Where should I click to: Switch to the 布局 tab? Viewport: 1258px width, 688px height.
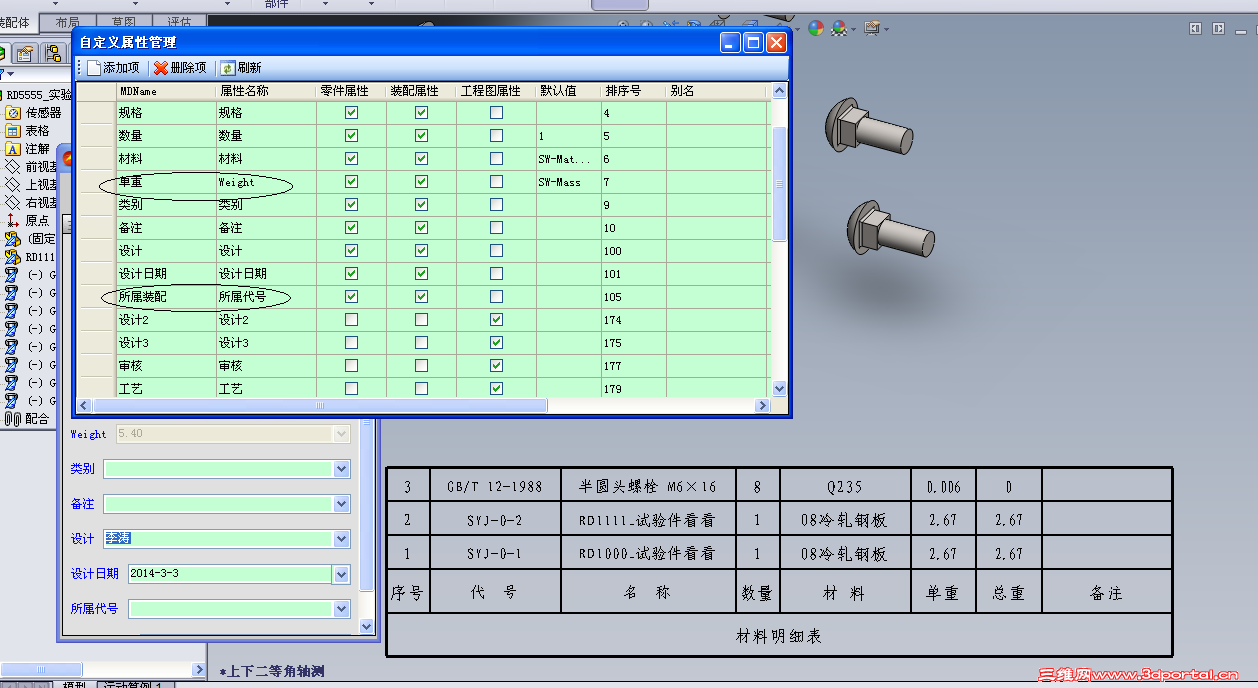[68, 23]
